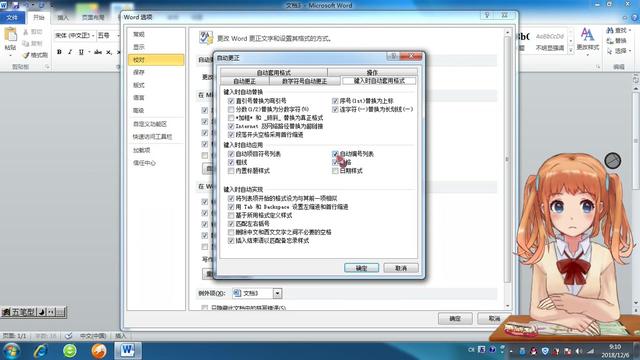
Task: Open the Paste options dropdown arrow
Action: (10, 55)
